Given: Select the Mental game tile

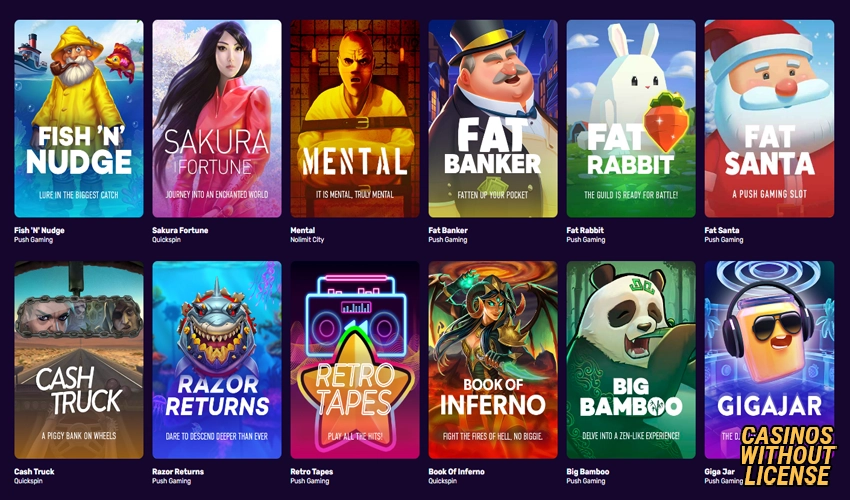Looking at the screenshot, I should [355, 119].
